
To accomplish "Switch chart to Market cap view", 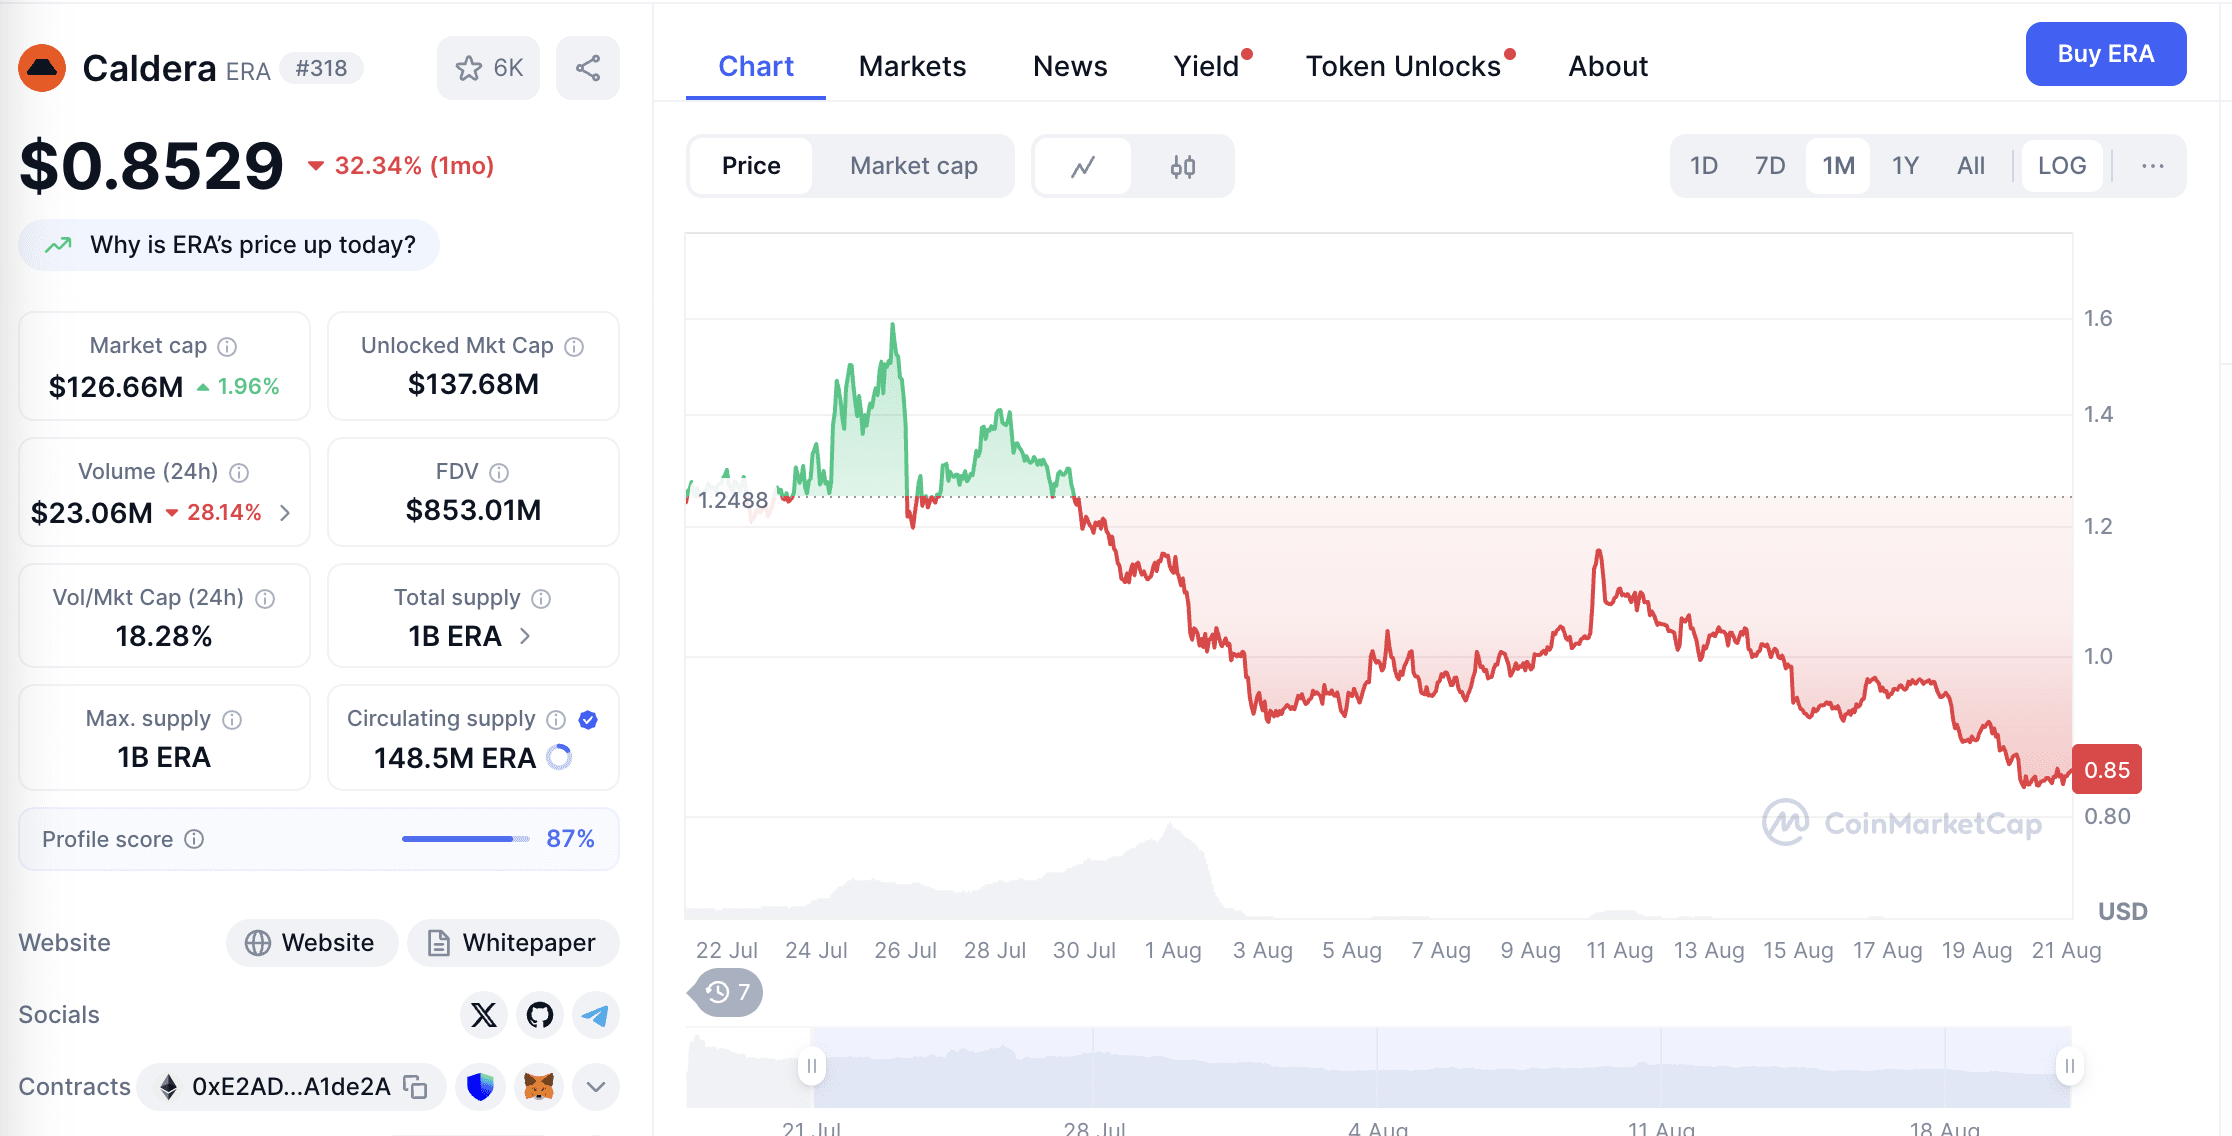I will coord(914,166).
